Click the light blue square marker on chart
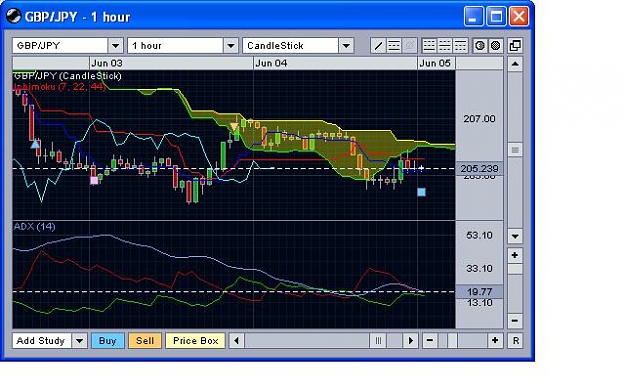The height and width of the screenshot is (391, 625). (421, 192)
